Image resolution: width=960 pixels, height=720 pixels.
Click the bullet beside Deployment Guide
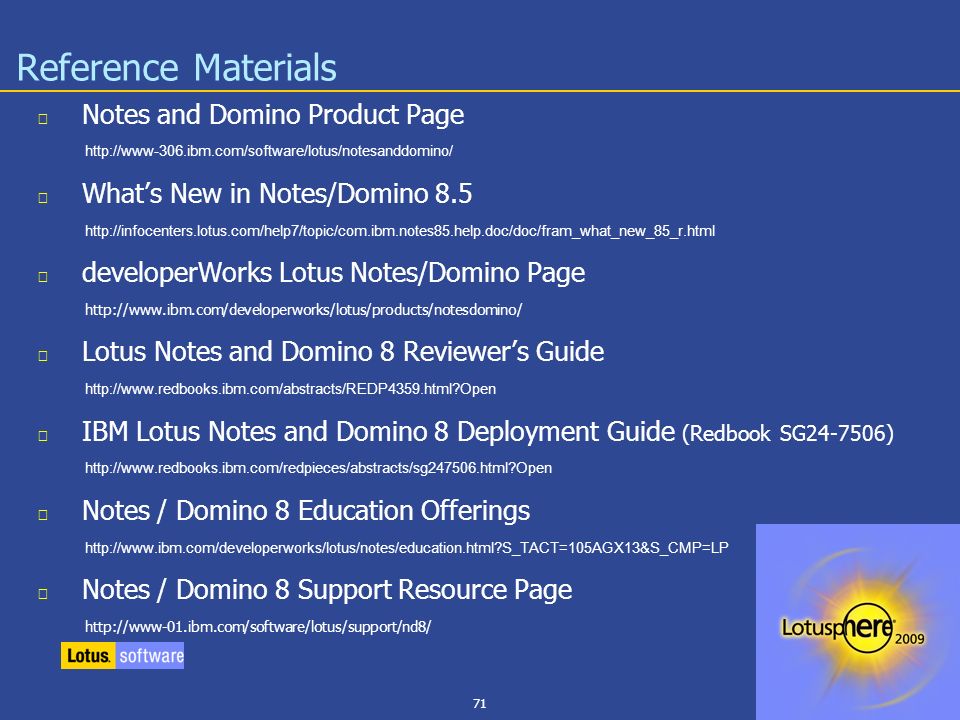43,435
